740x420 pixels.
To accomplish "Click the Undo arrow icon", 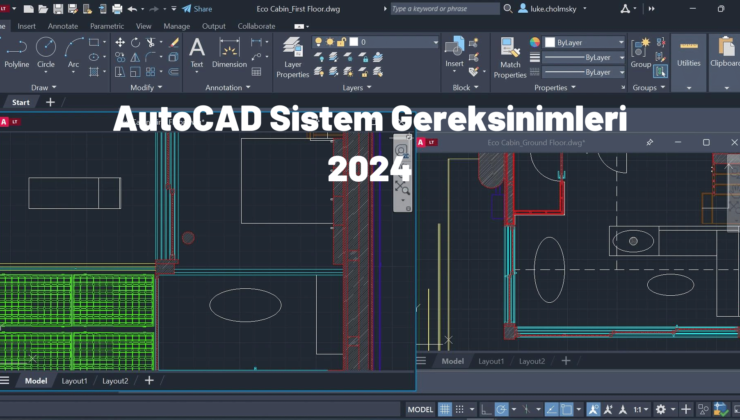I will pos(132,8).
